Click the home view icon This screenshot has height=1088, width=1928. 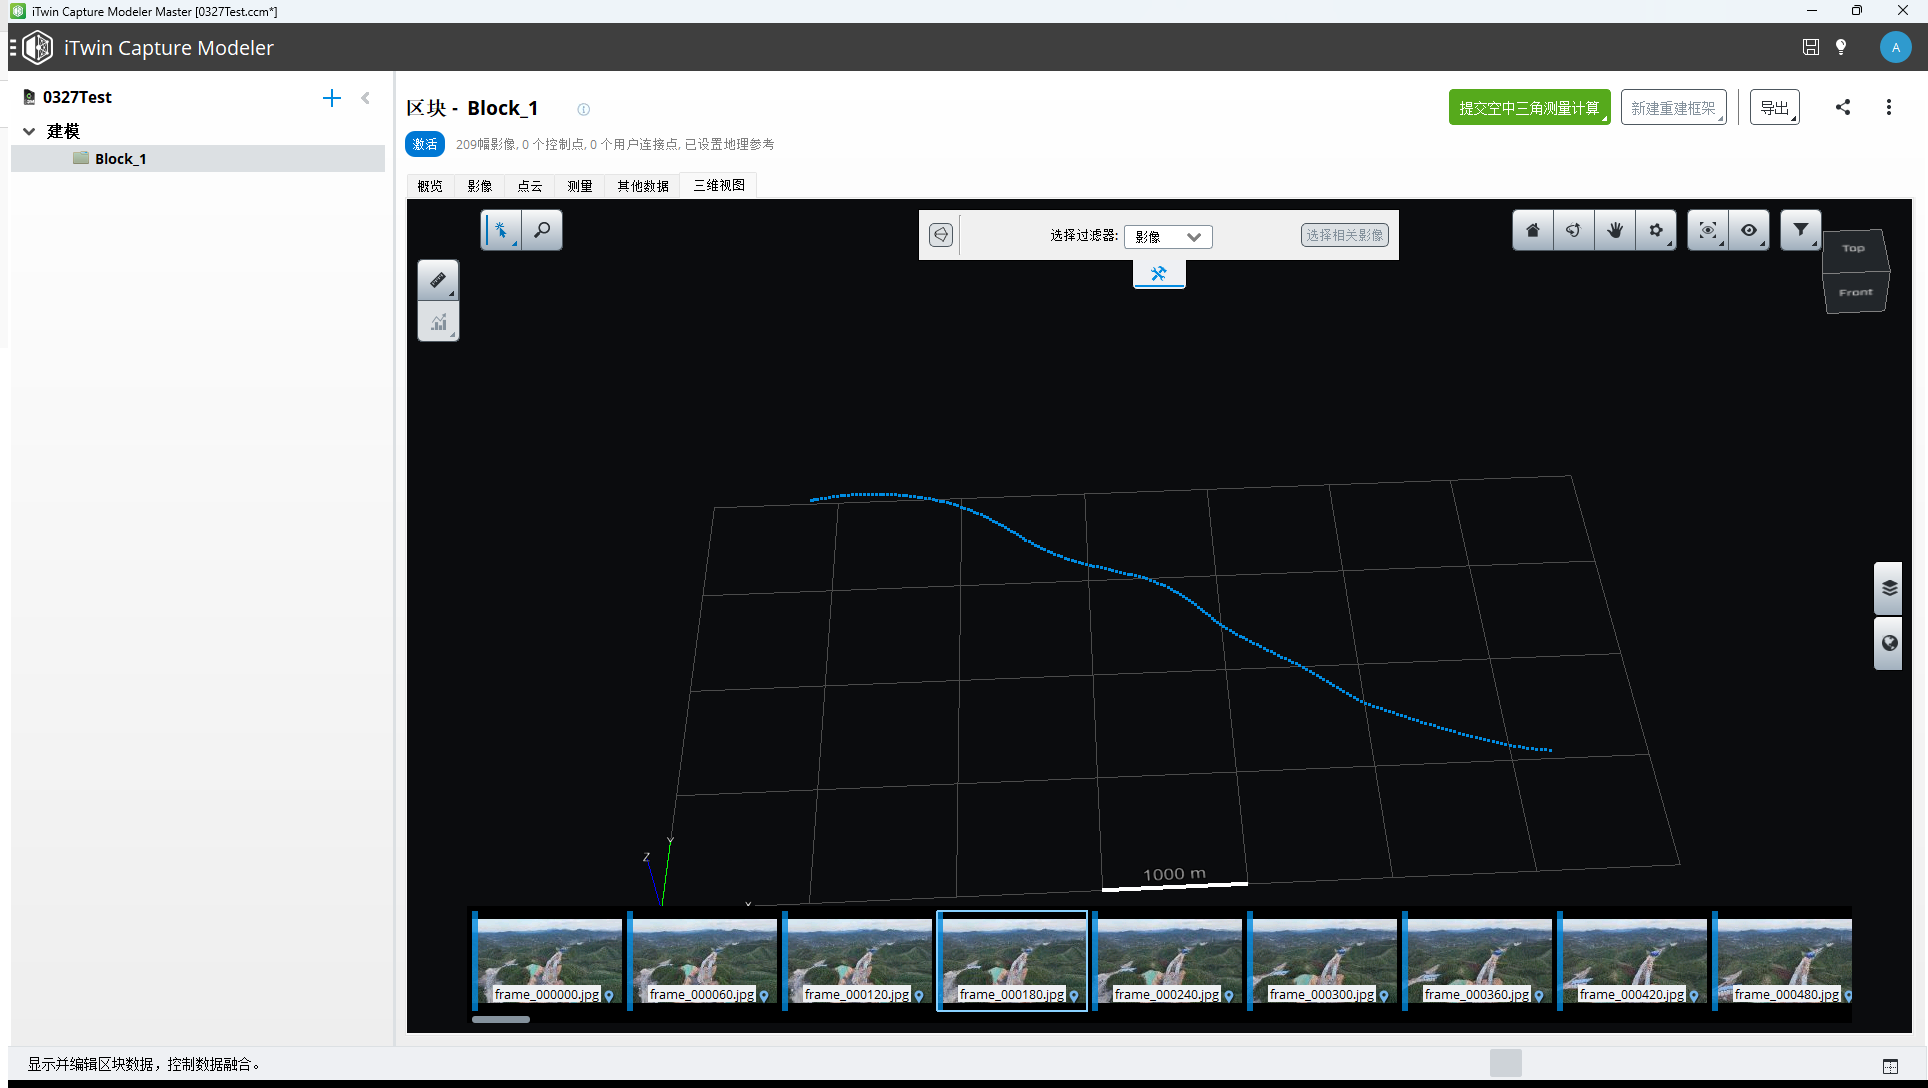click(x=1532, y=230)
